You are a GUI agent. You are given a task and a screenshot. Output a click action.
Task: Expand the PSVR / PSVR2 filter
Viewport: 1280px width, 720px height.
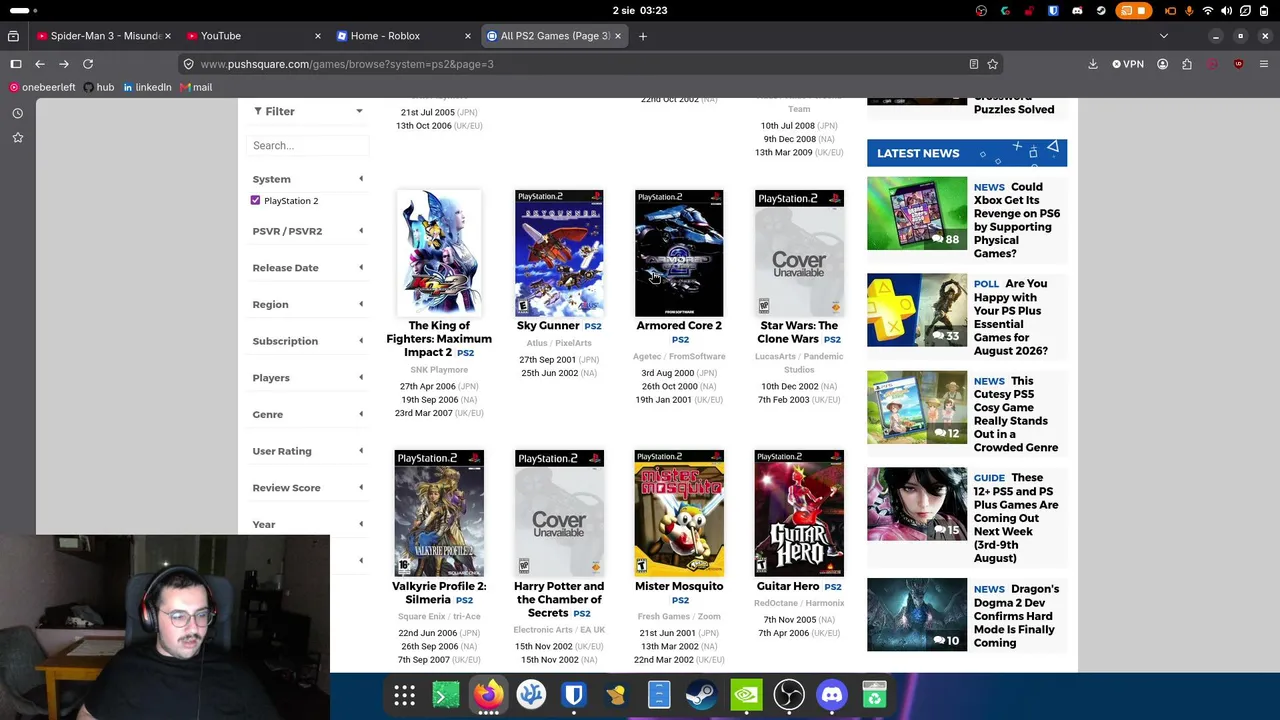coord(307,231)
